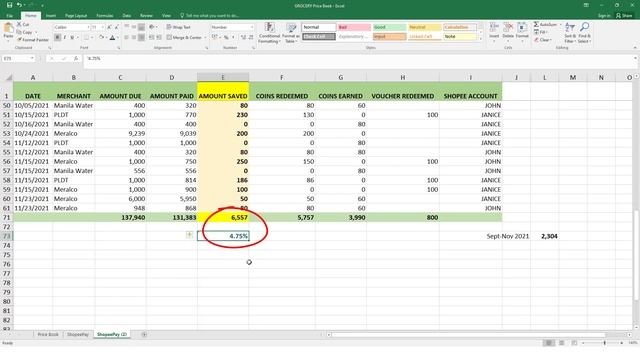Open the Clear dropdown in Editing group
This screenshot has height=360, width=640.
coord(543,40)
